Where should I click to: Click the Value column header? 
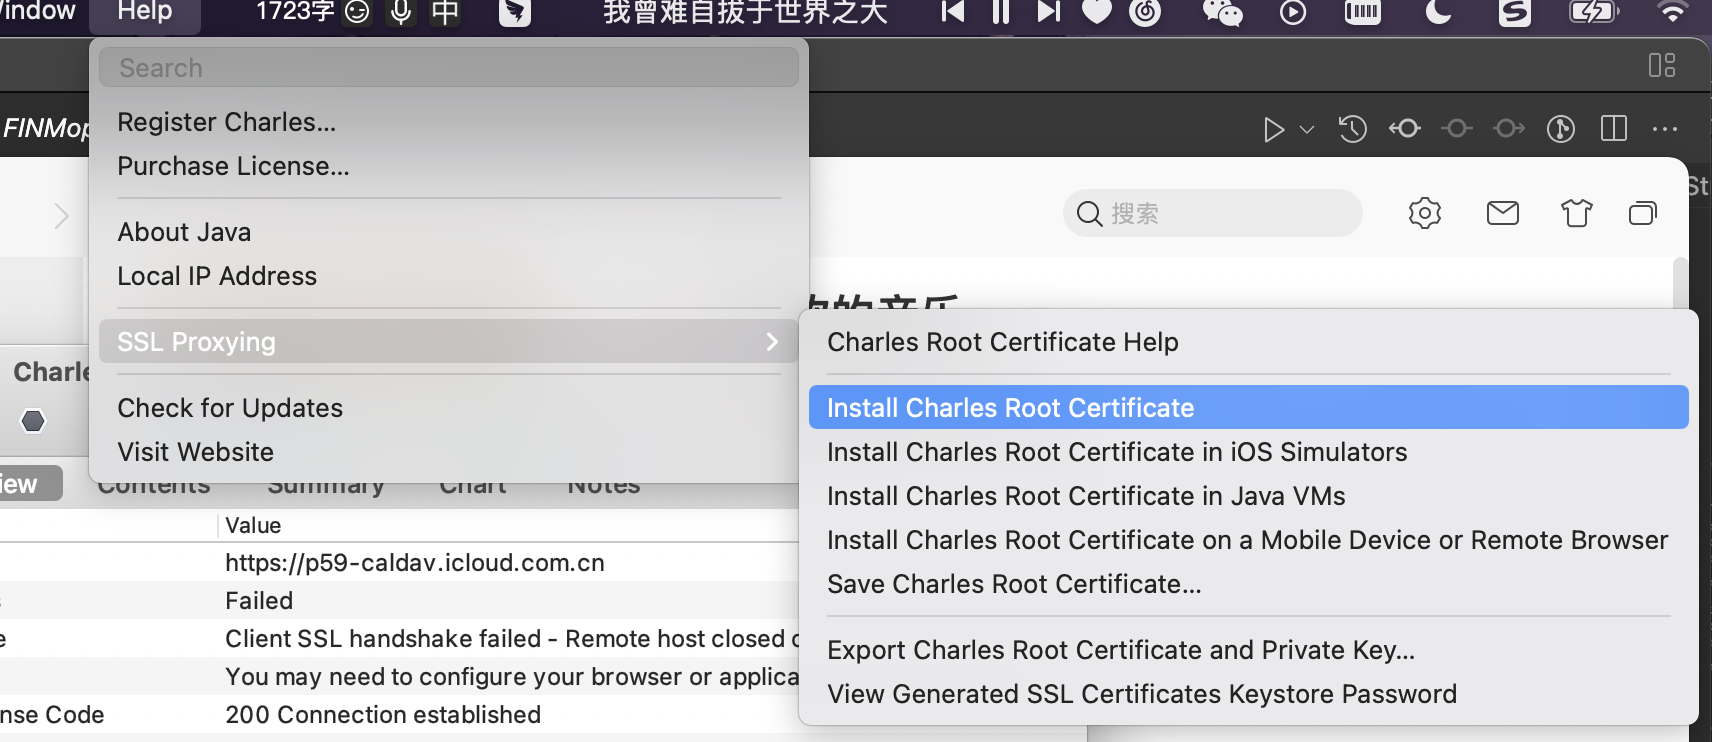(253, 525)
